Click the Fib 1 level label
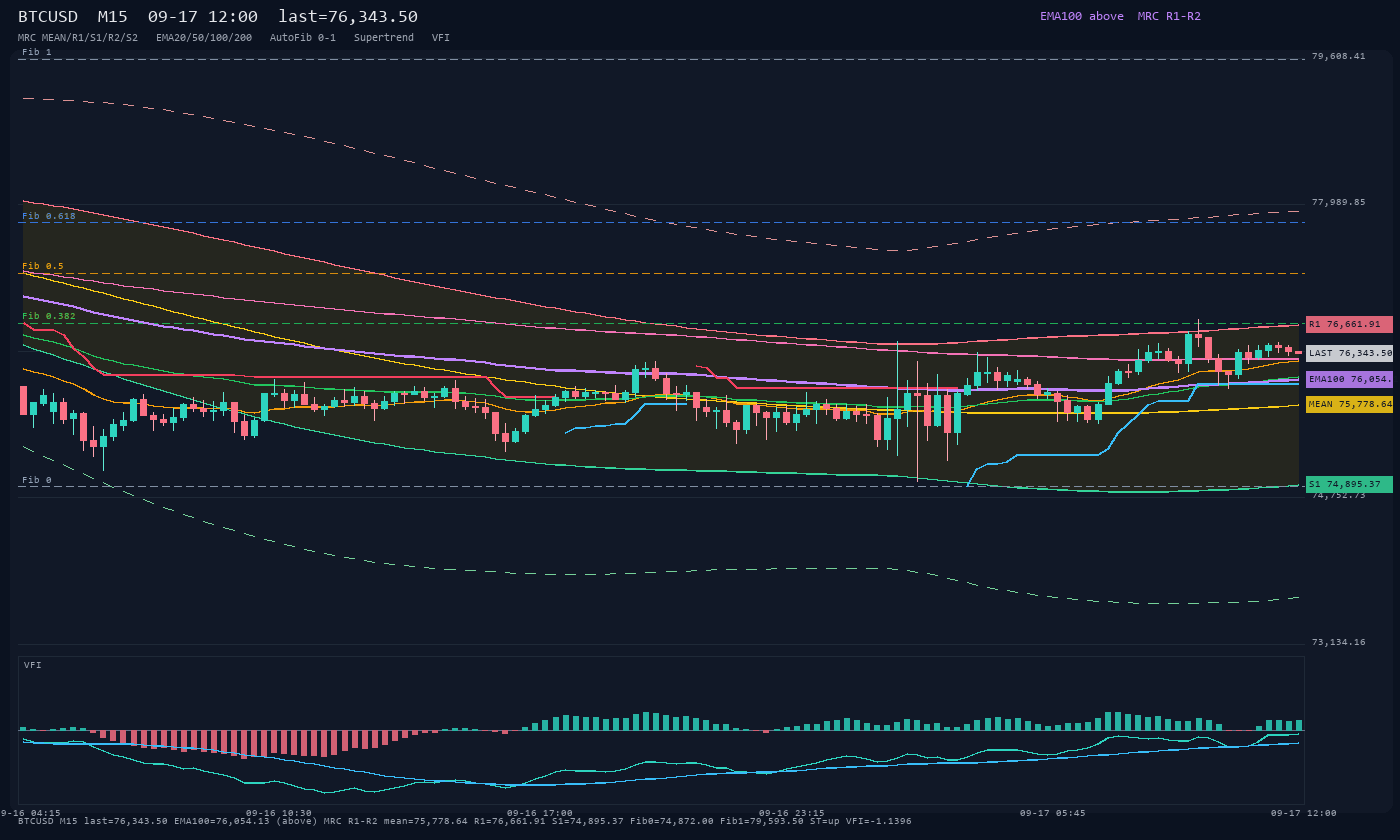The image size is (1400, 840). pos(37,52)
